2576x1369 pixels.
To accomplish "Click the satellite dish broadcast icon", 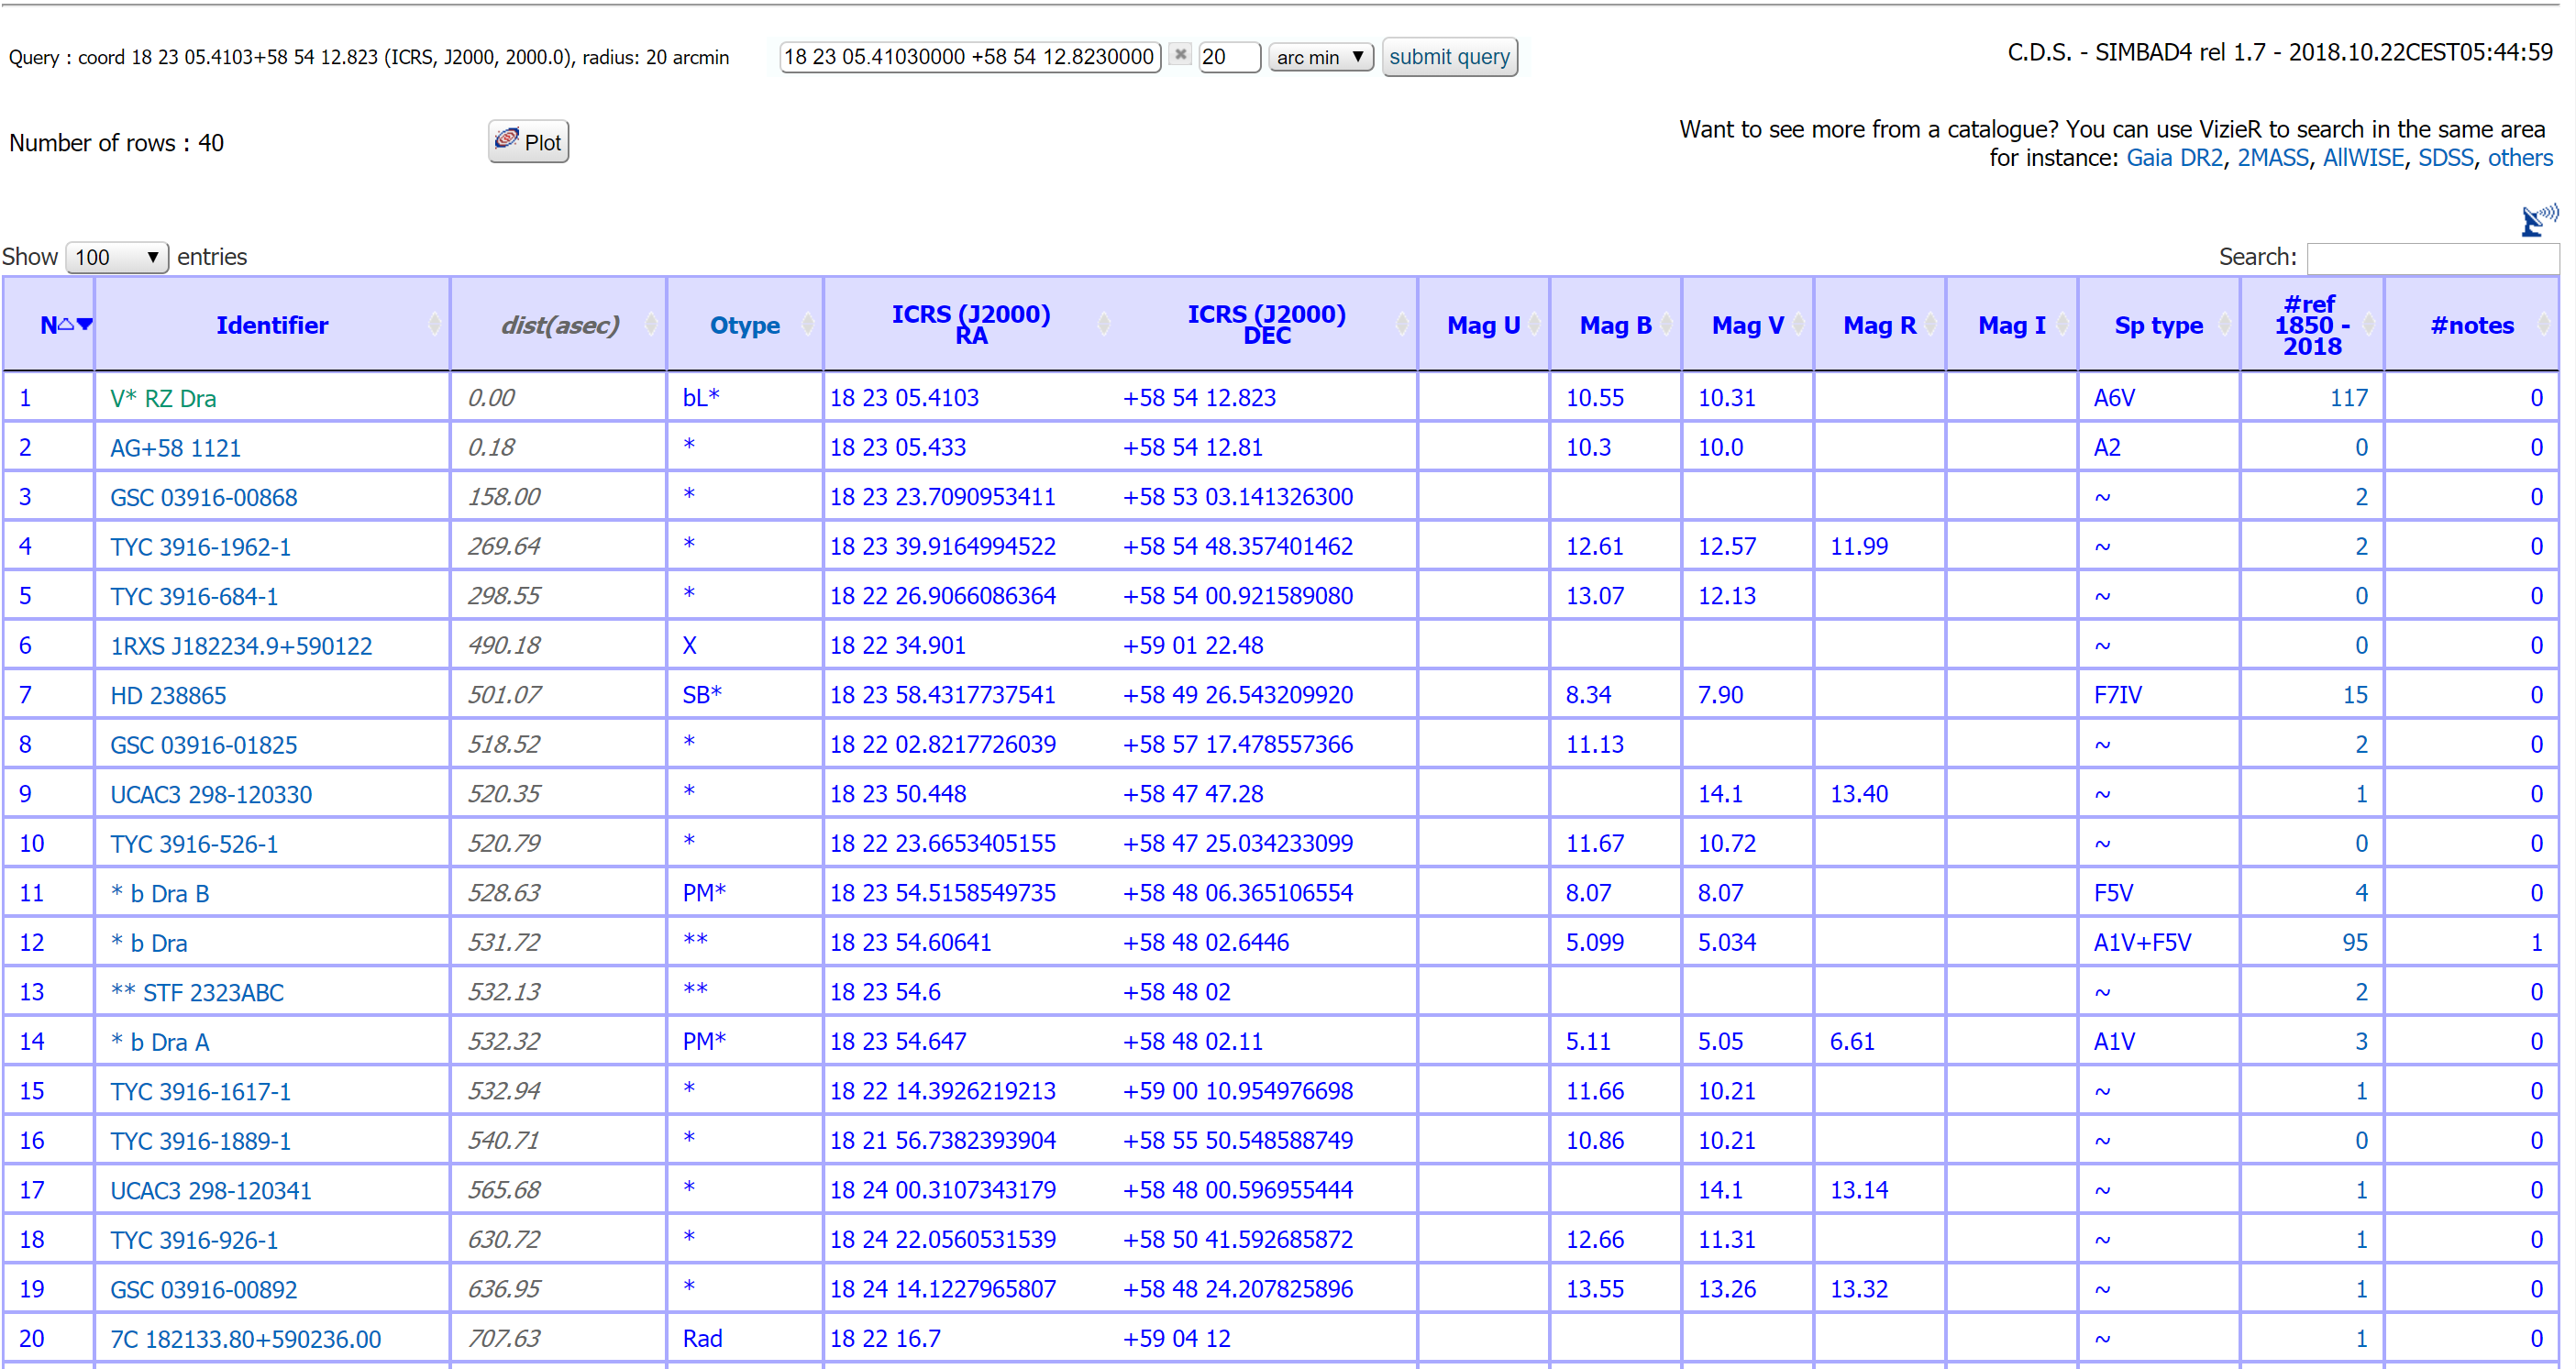I will (2538, 219).
